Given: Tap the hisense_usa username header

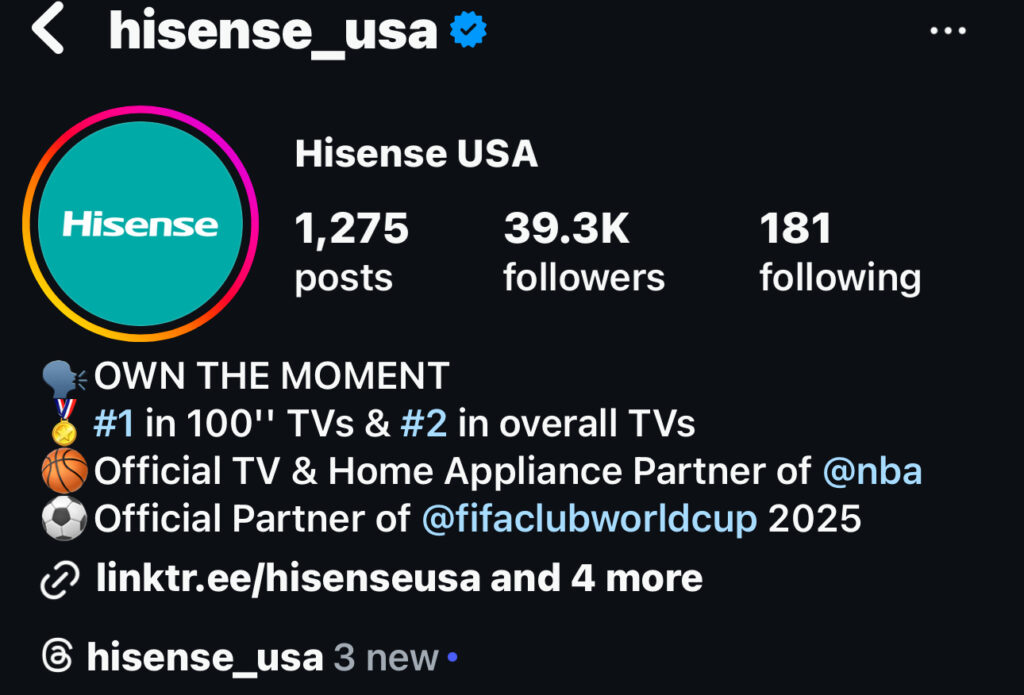Looking at the screenshot, I should (x=273, y=31).
